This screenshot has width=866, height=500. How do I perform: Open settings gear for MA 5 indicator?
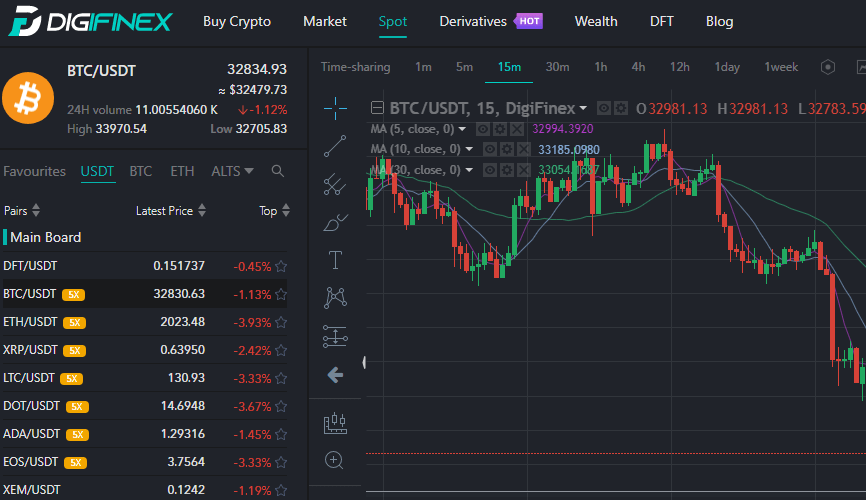coord(499,129)
